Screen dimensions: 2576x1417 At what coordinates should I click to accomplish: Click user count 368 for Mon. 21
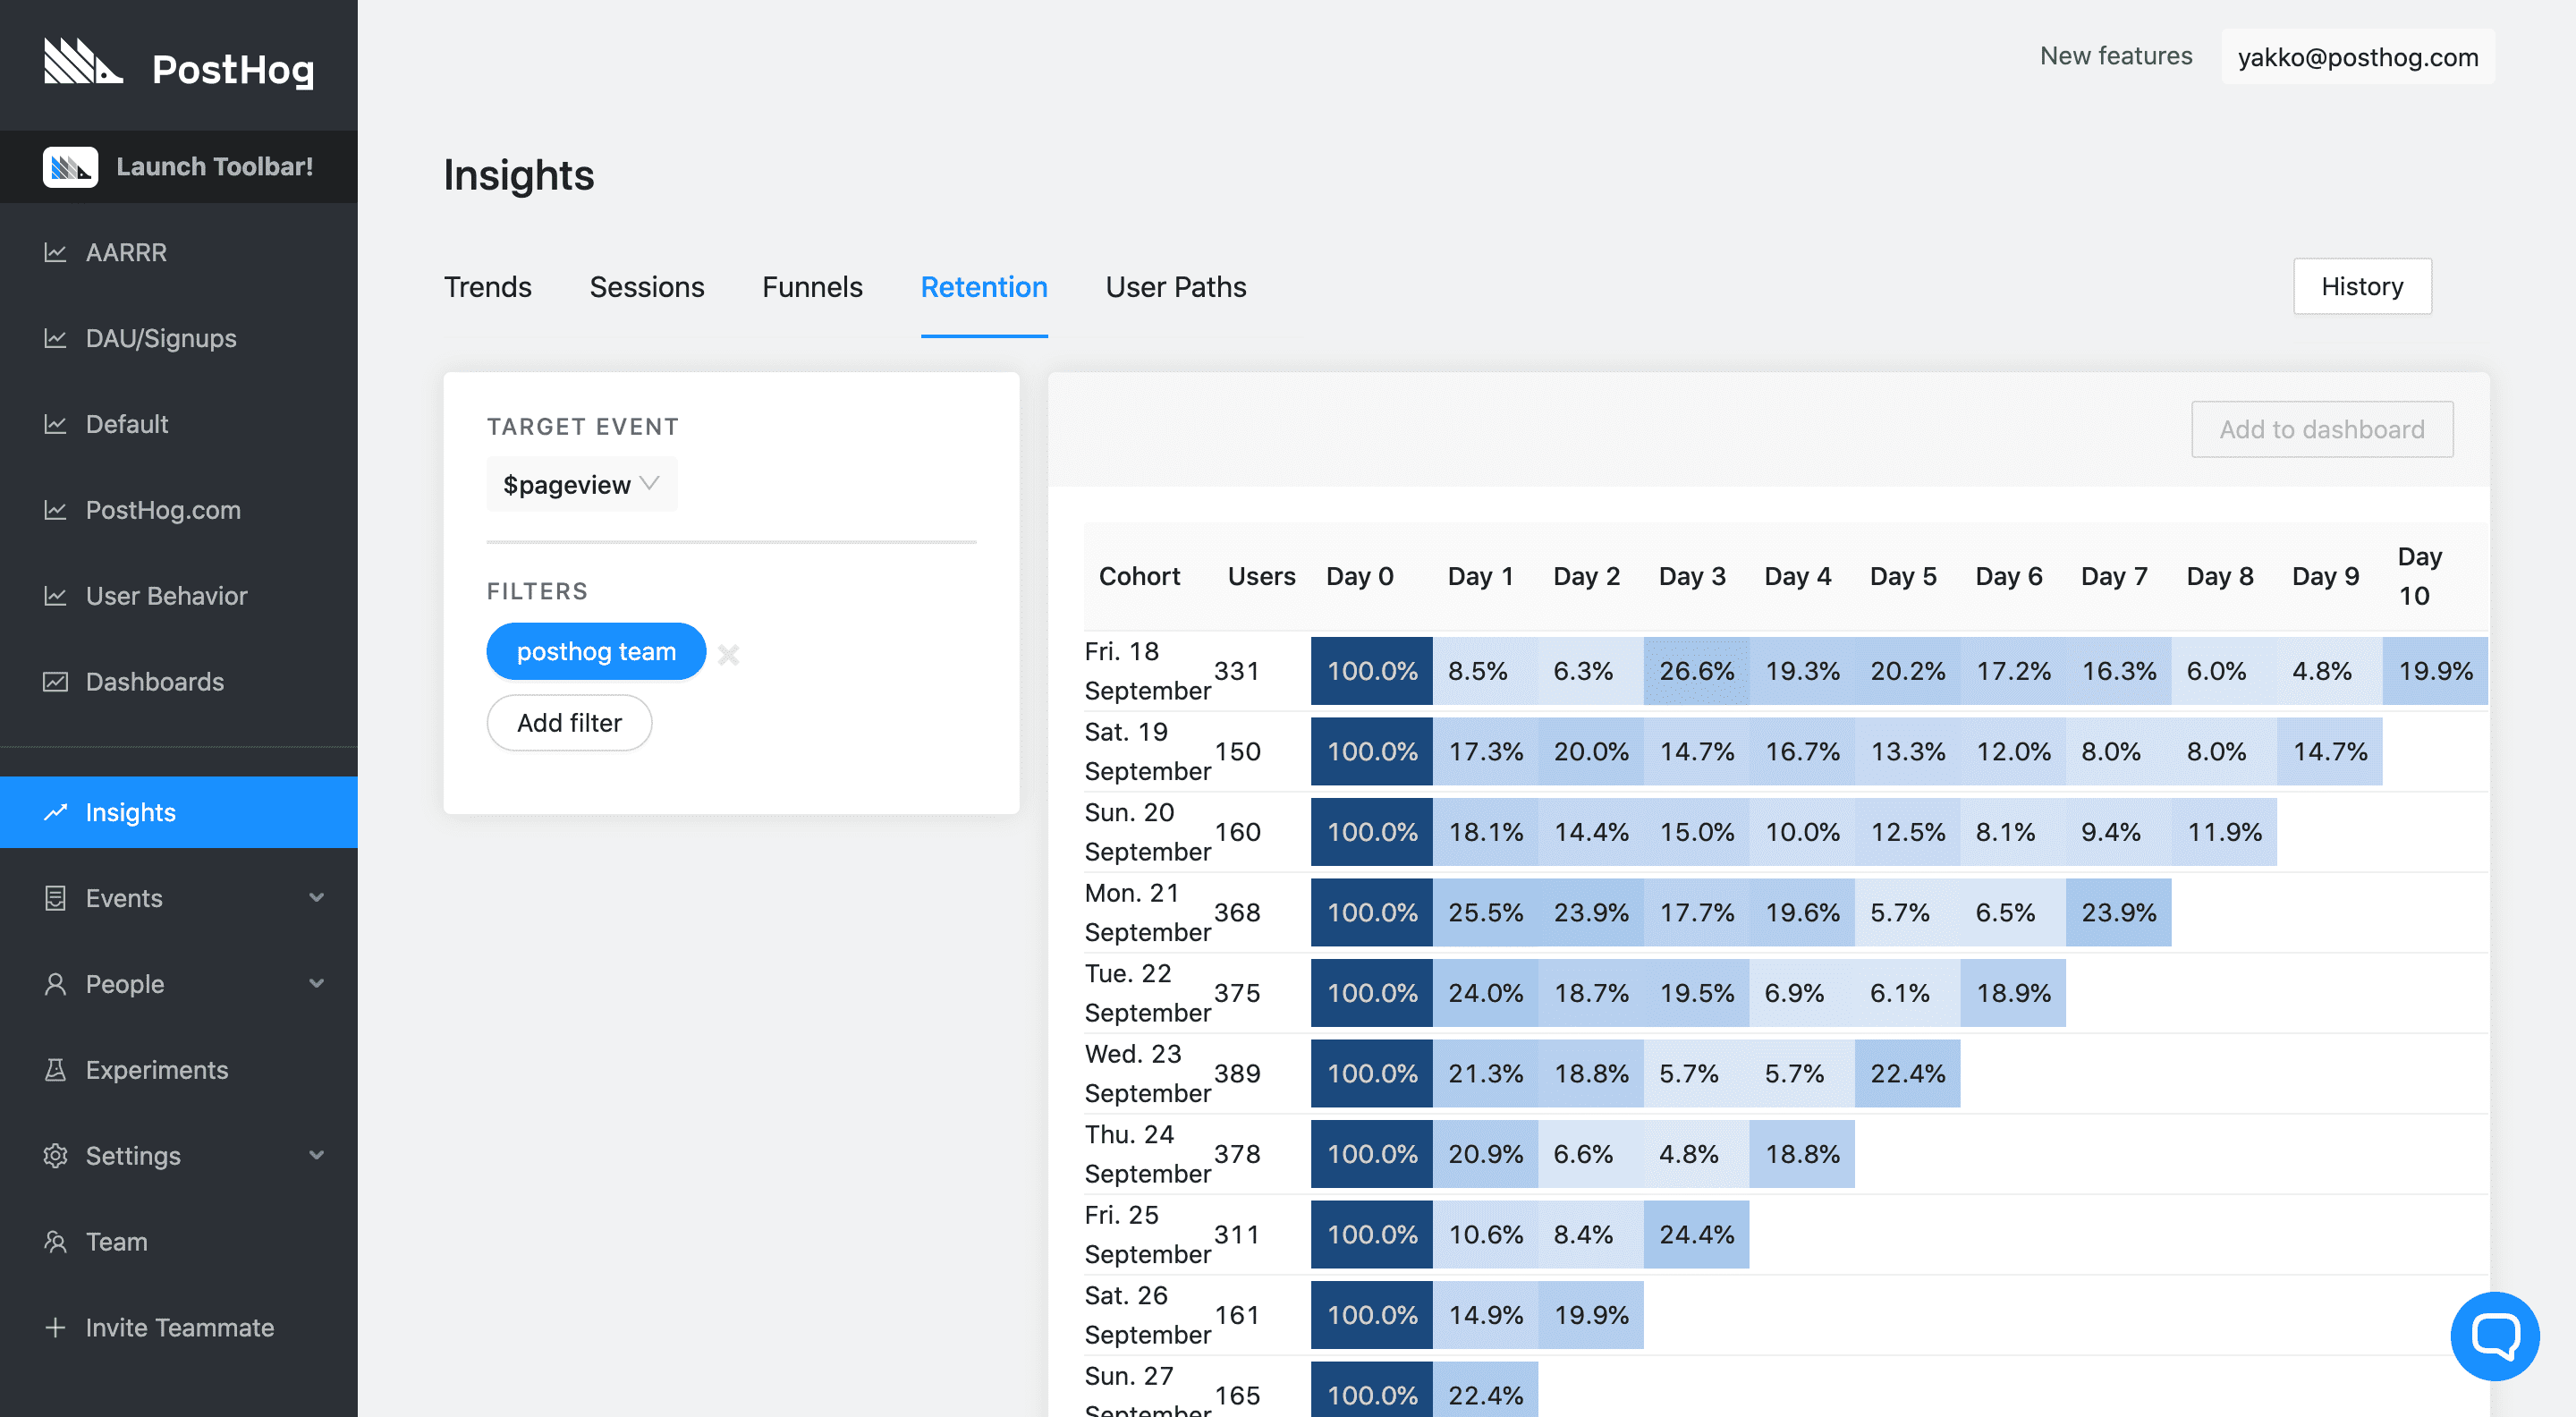(1237, 912)
